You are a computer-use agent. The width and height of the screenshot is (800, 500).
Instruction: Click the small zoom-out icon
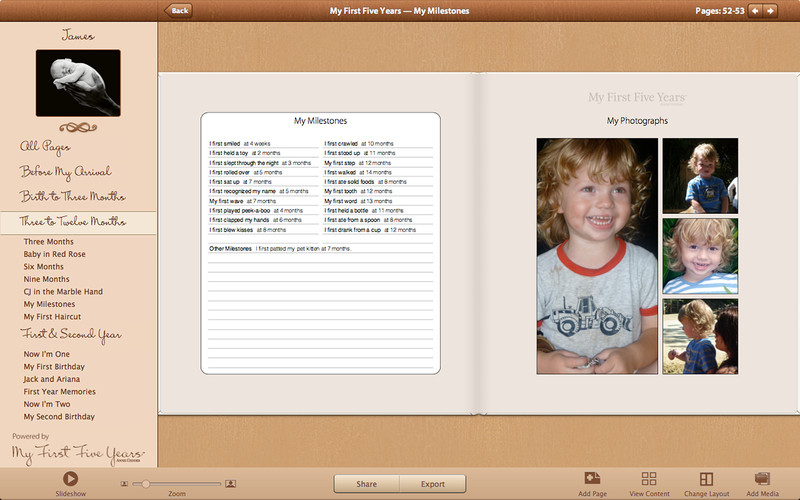[124, 484]
